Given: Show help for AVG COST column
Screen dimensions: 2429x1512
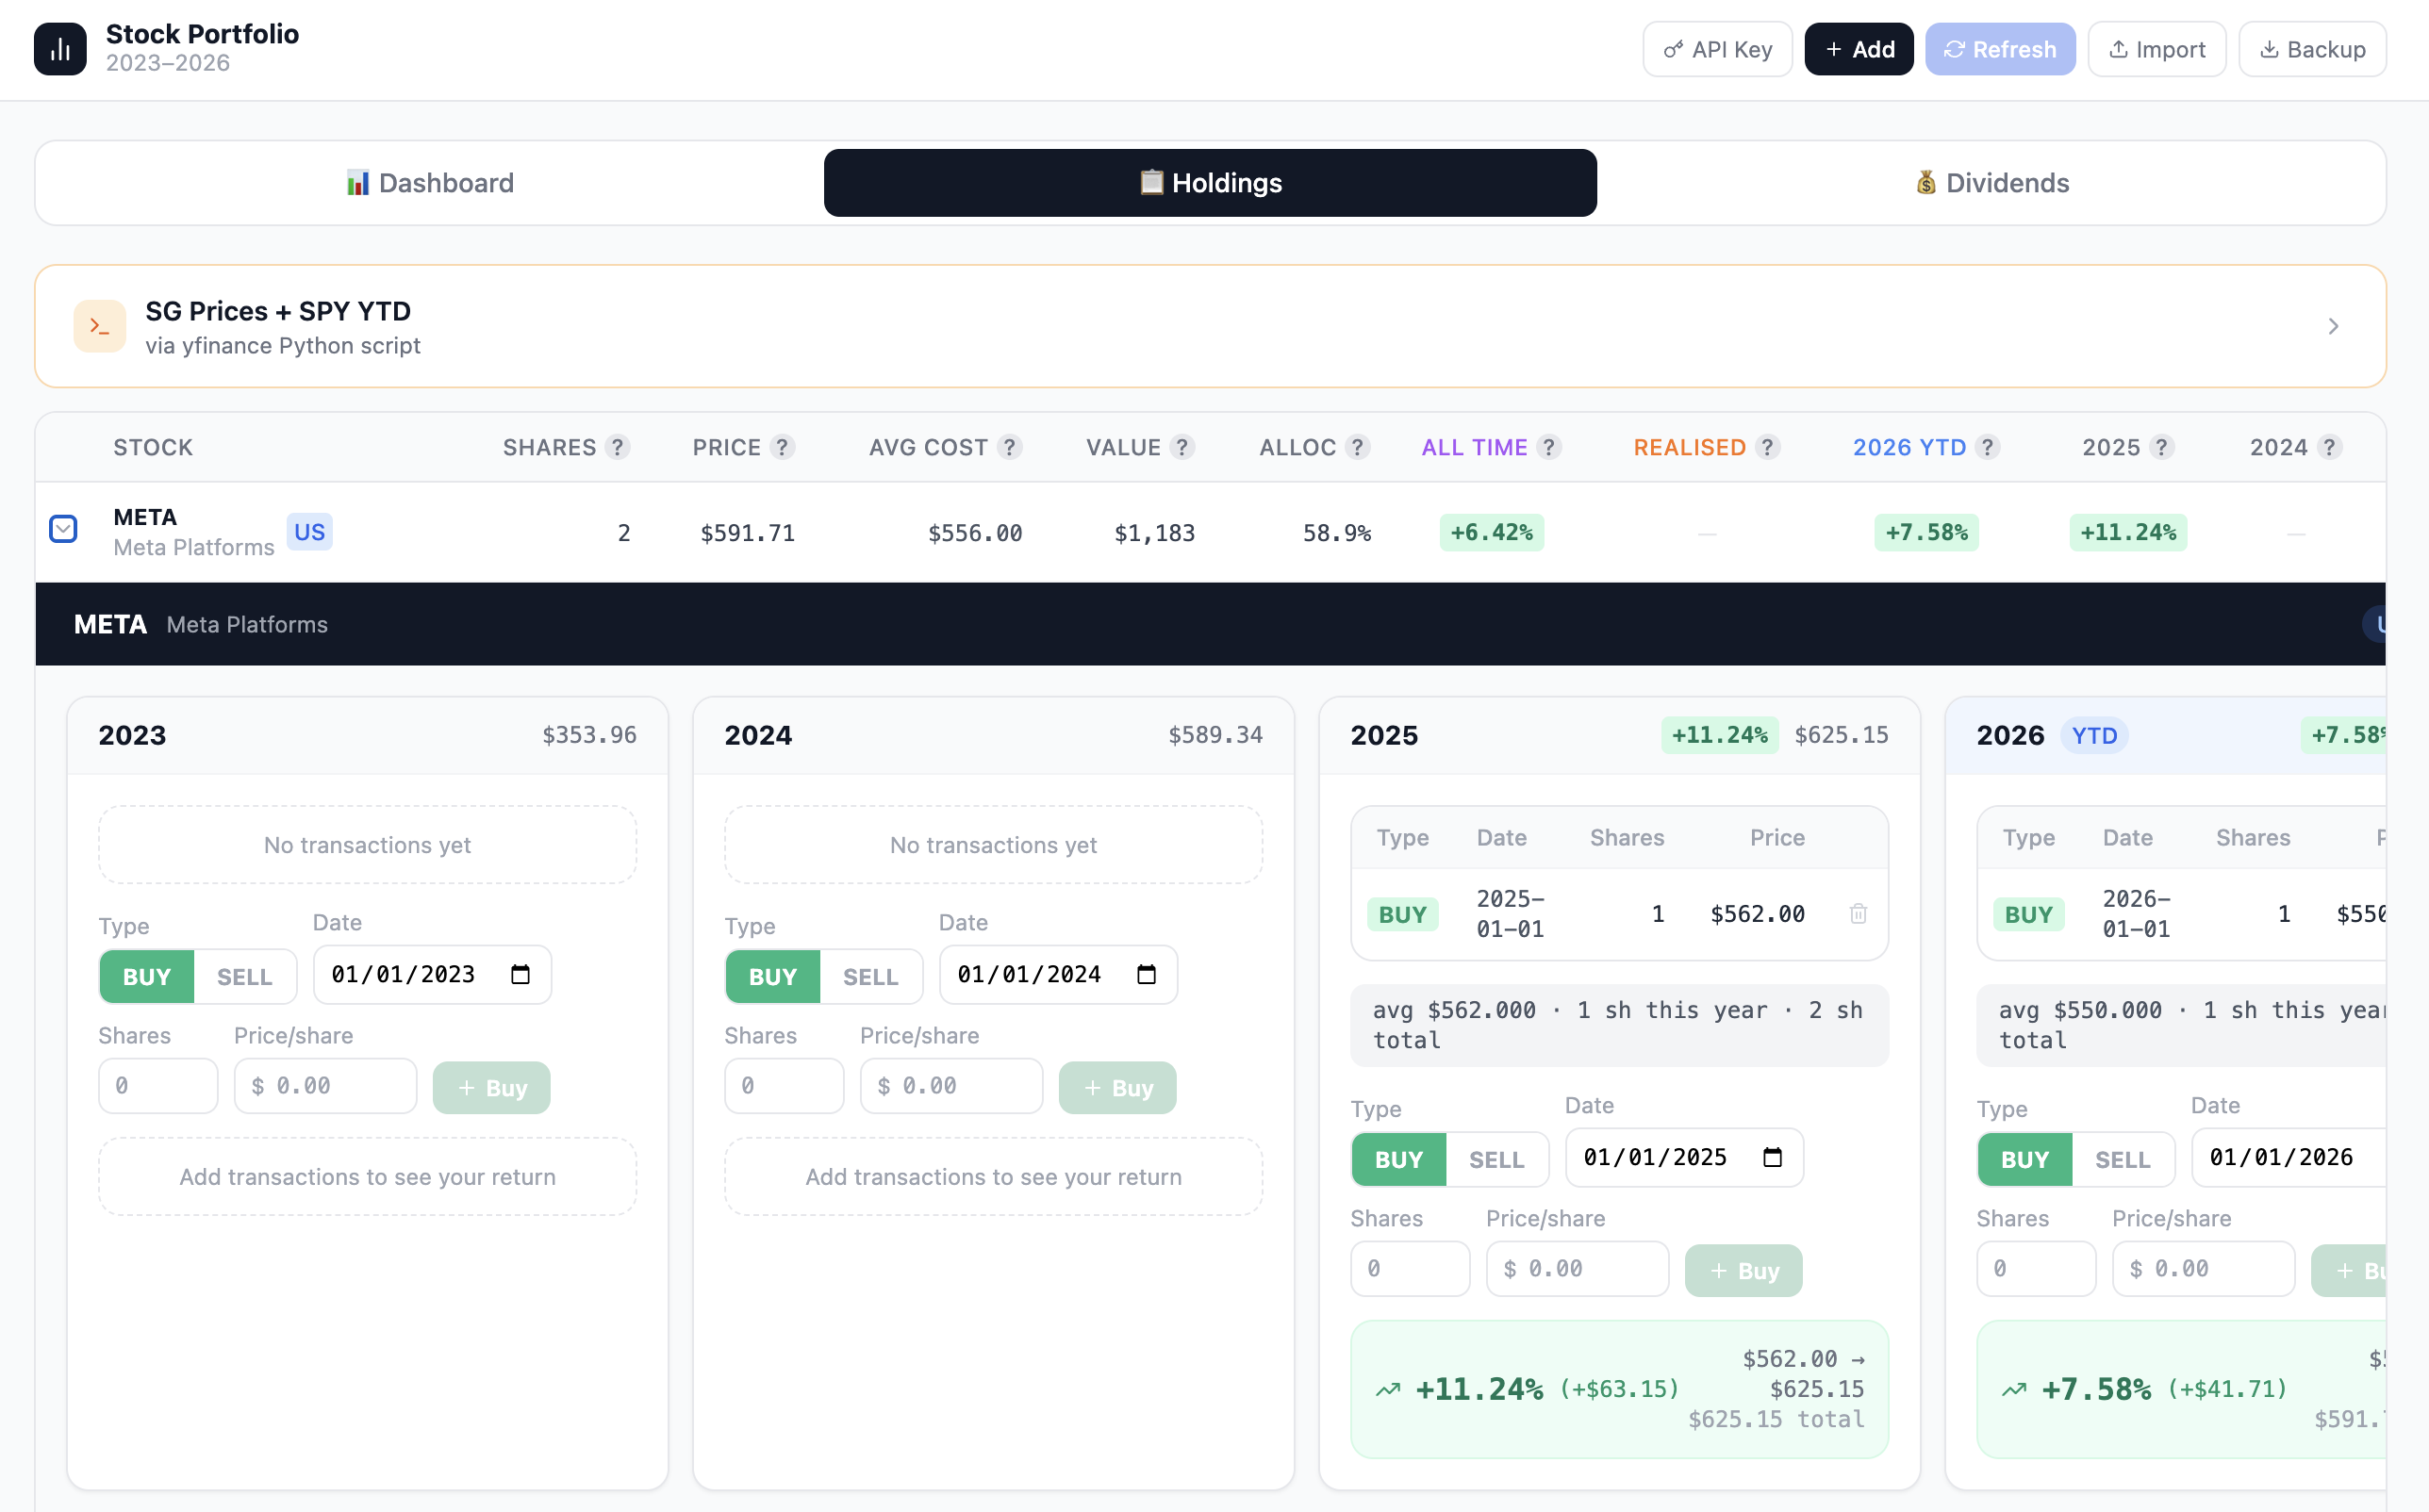Looking at the screenshot, I should coord(1010,447).
